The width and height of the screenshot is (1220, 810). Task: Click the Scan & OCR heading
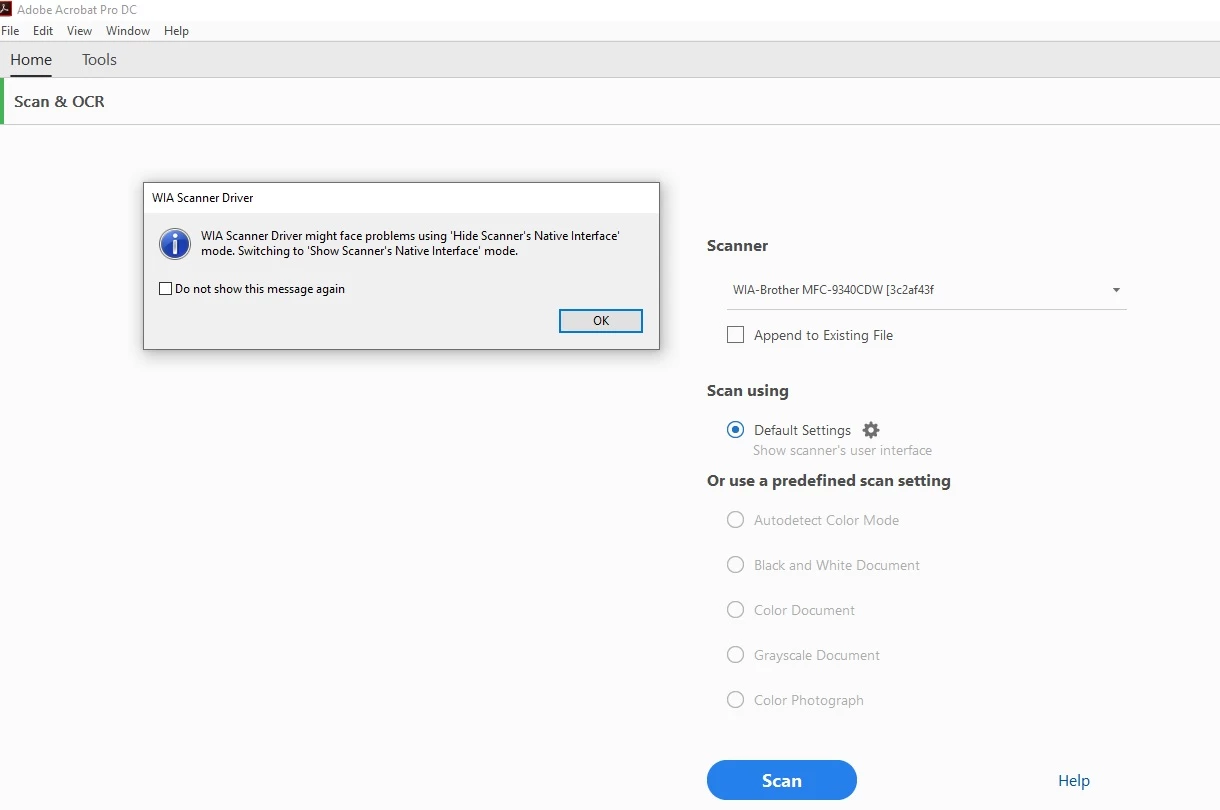(x=59, y=102)
